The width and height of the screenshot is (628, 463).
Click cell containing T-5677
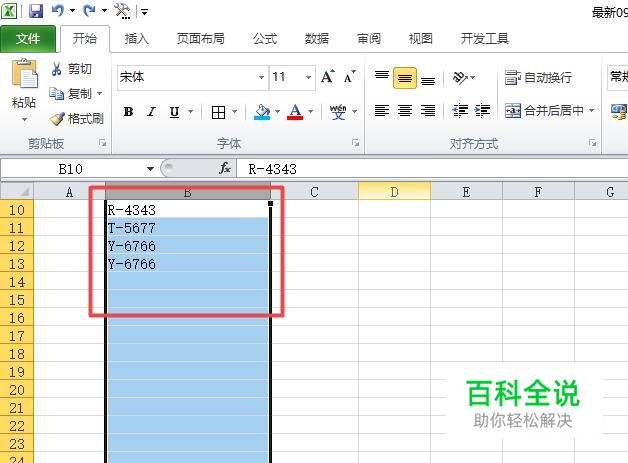tap(187, 228)
